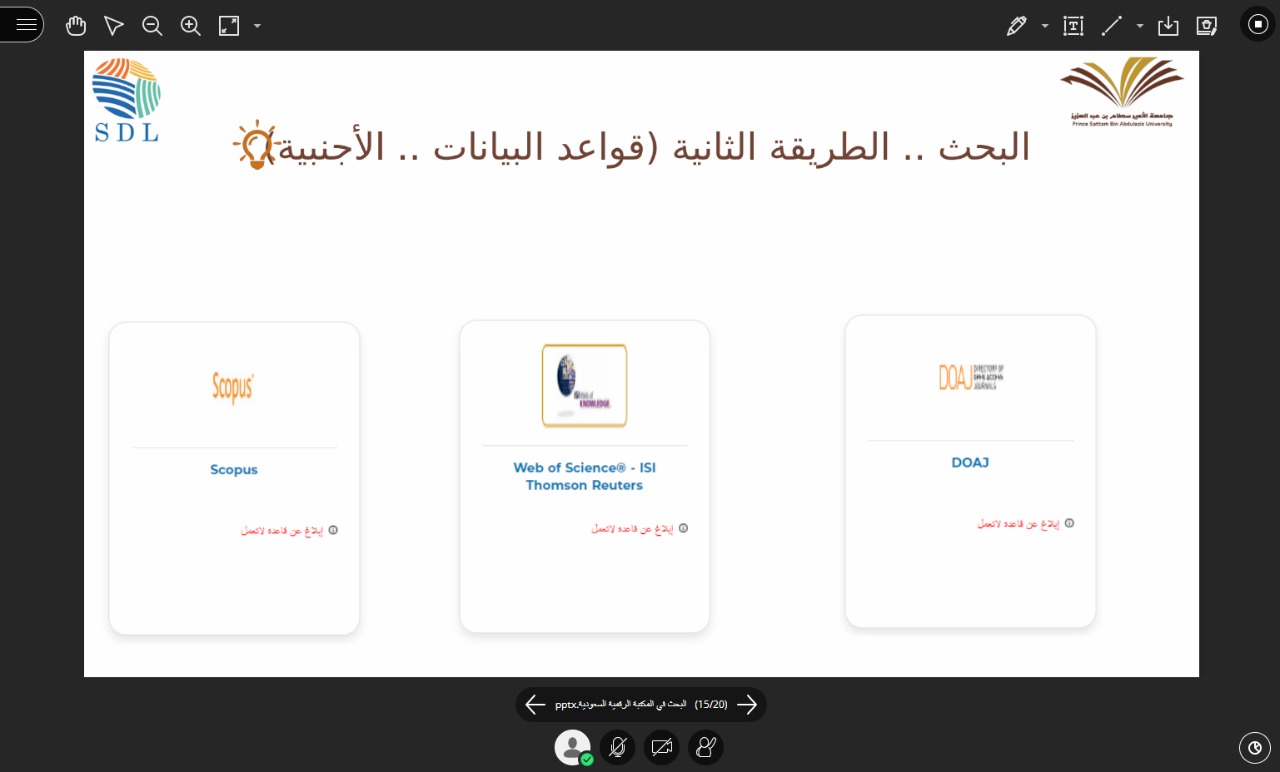
Task: Click the info icon in Scopus card
Action: [333, 530]
